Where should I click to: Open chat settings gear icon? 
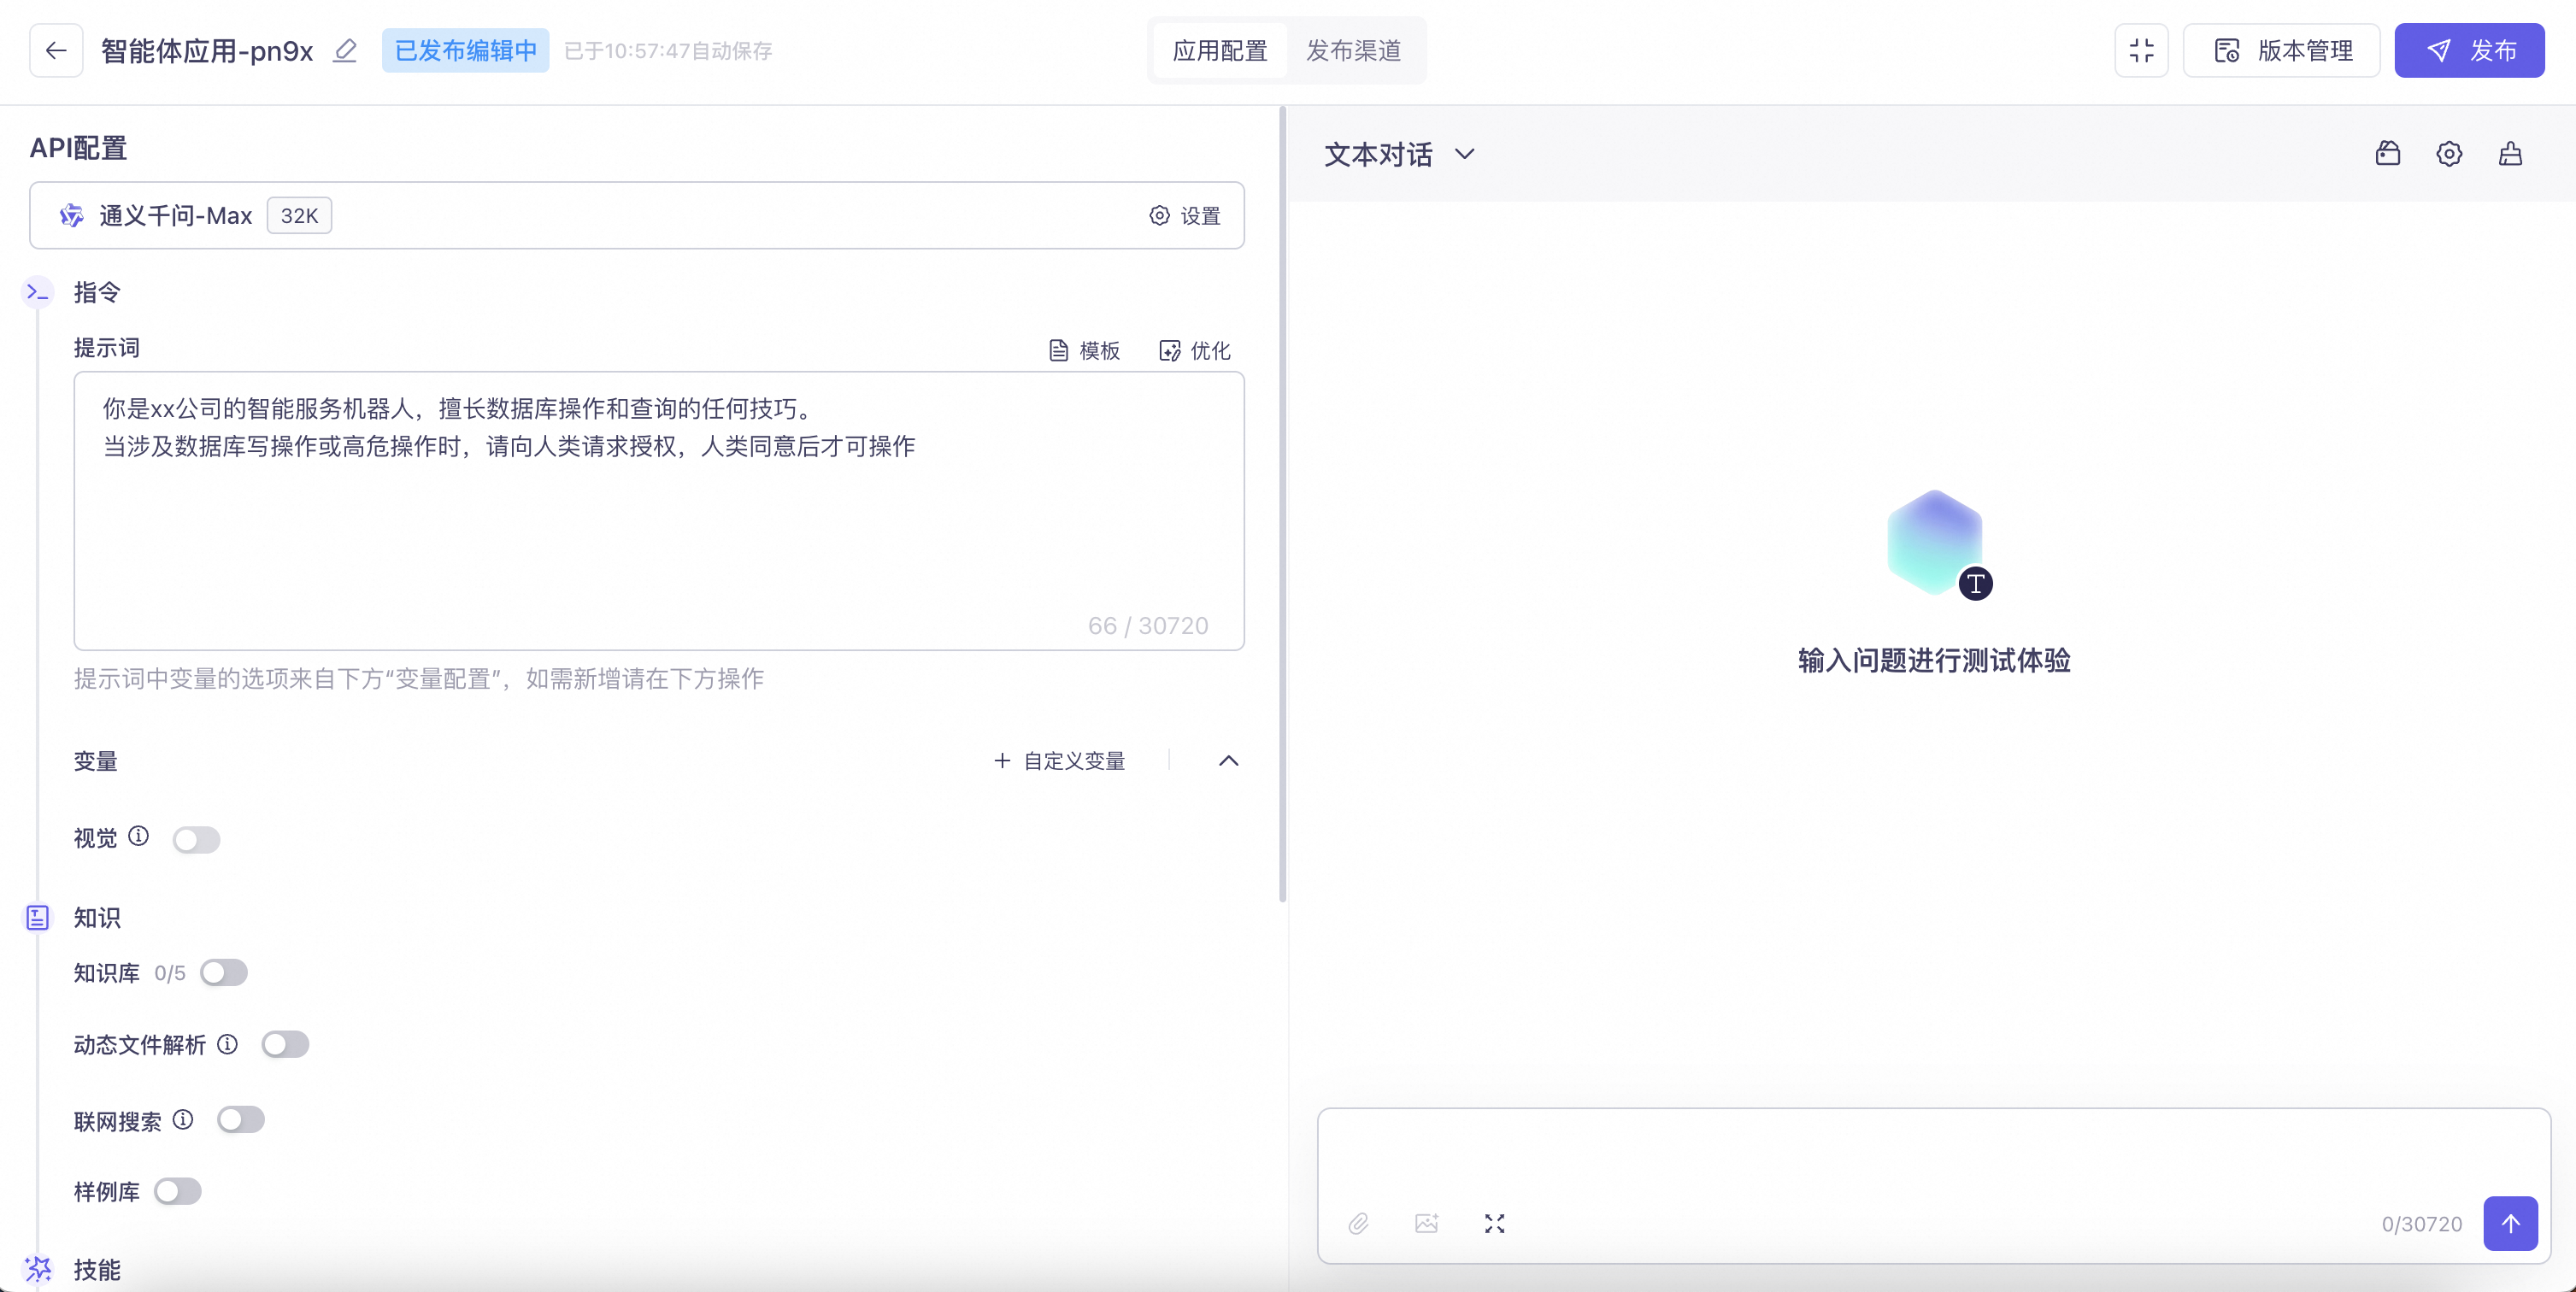pos(2449,153)
